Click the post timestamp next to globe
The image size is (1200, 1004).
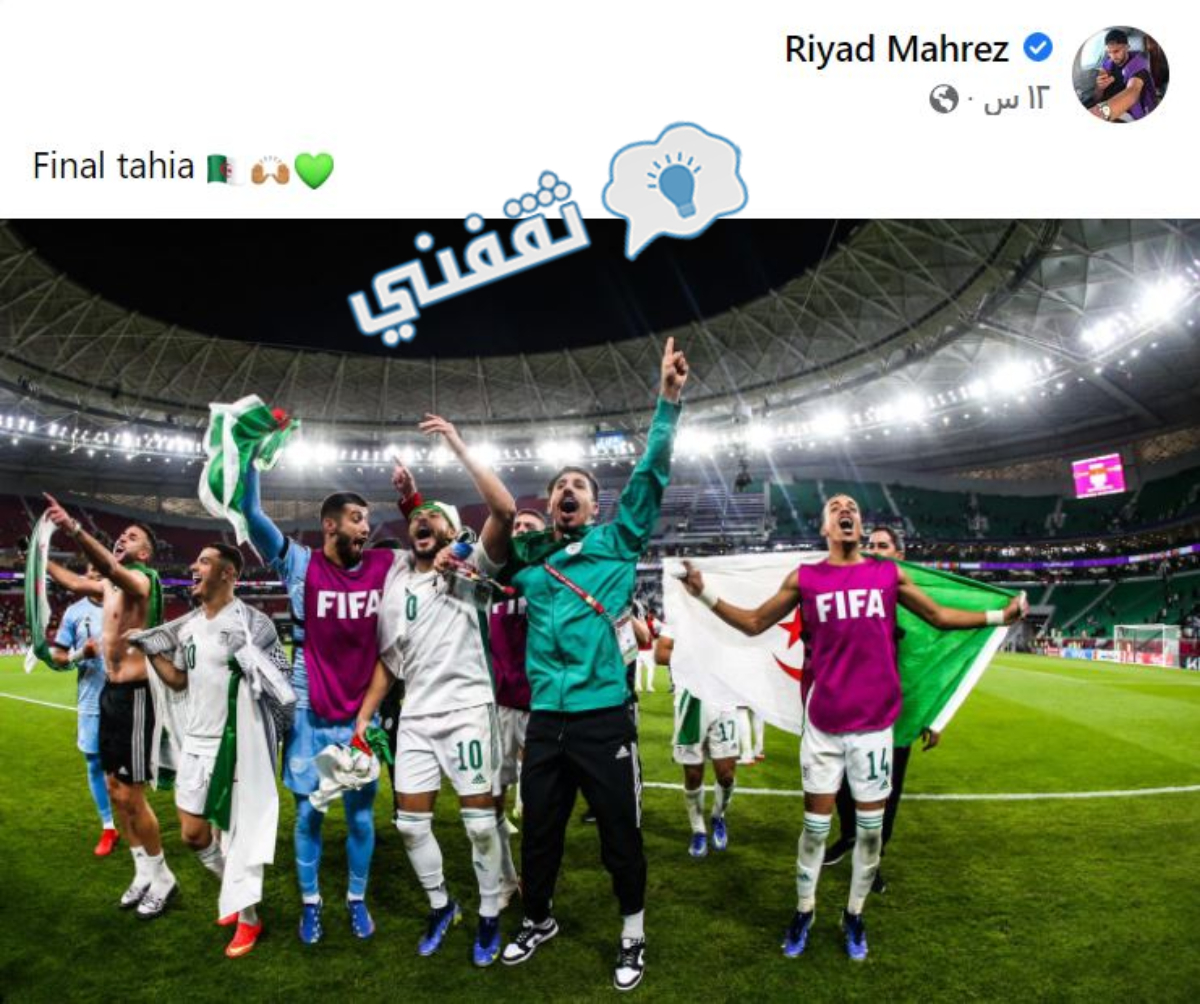[x=1015, y=99]
